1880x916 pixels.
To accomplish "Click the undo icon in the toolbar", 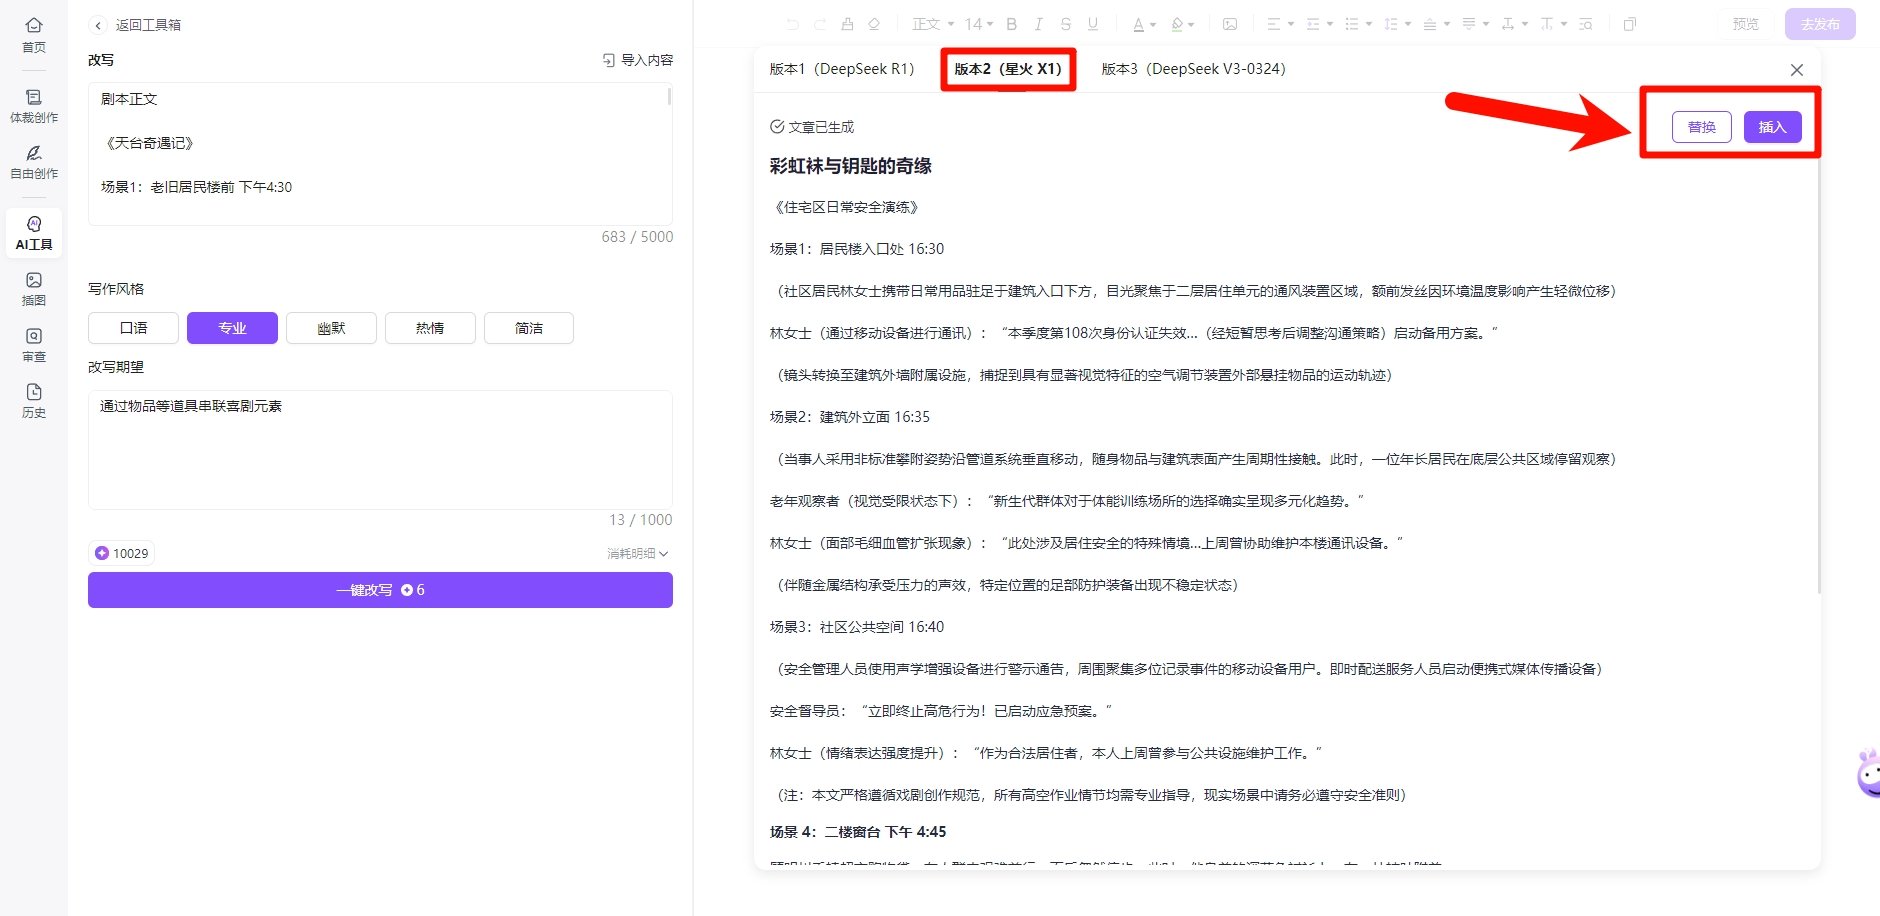I will click(791, 23).
